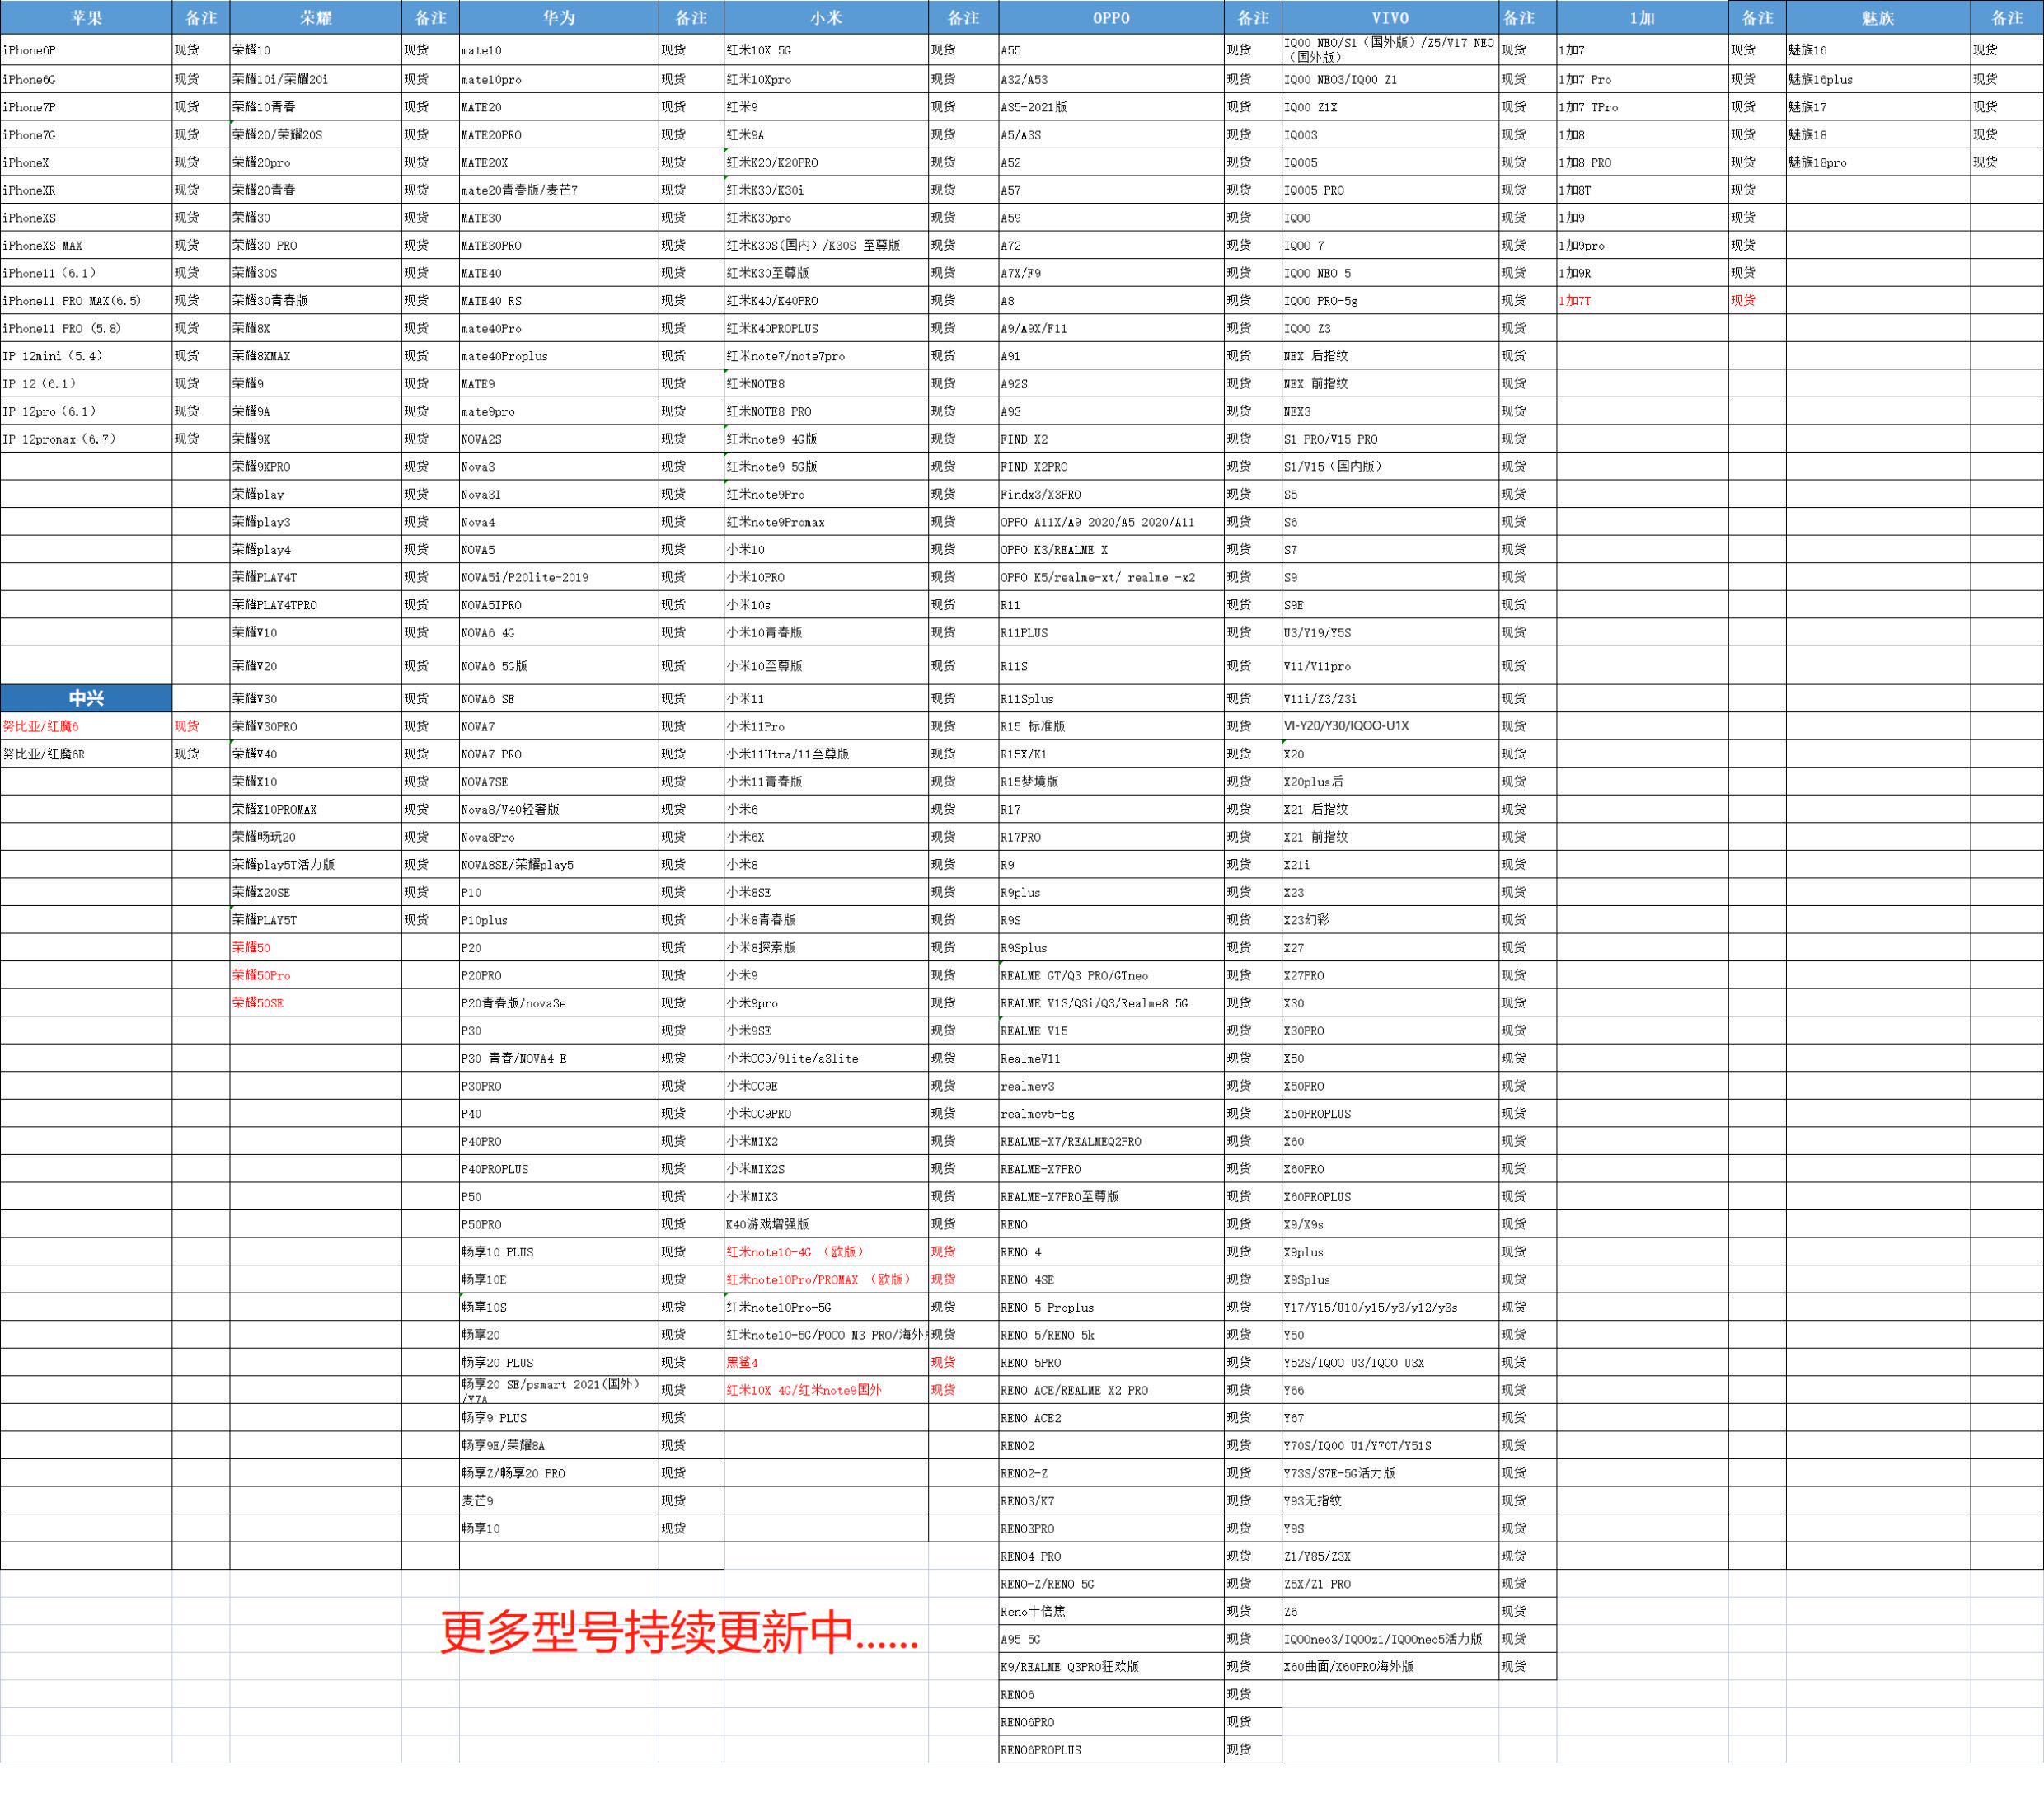Click the red 更多型号持续更新中 text

[x=678, y=1633]
